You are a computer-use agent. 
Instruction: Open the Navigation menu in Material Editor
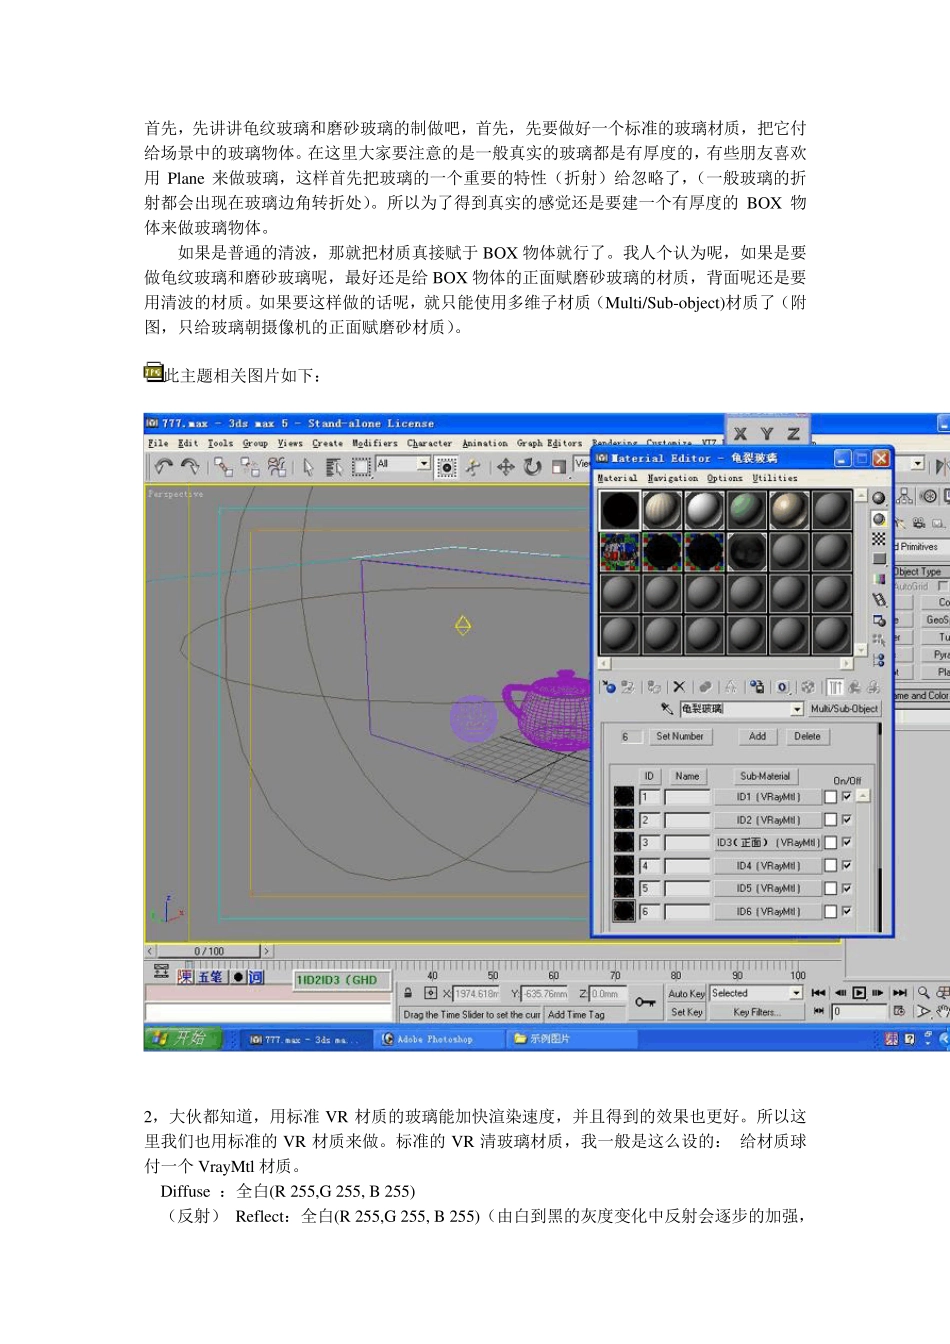[x=673, y=478]
